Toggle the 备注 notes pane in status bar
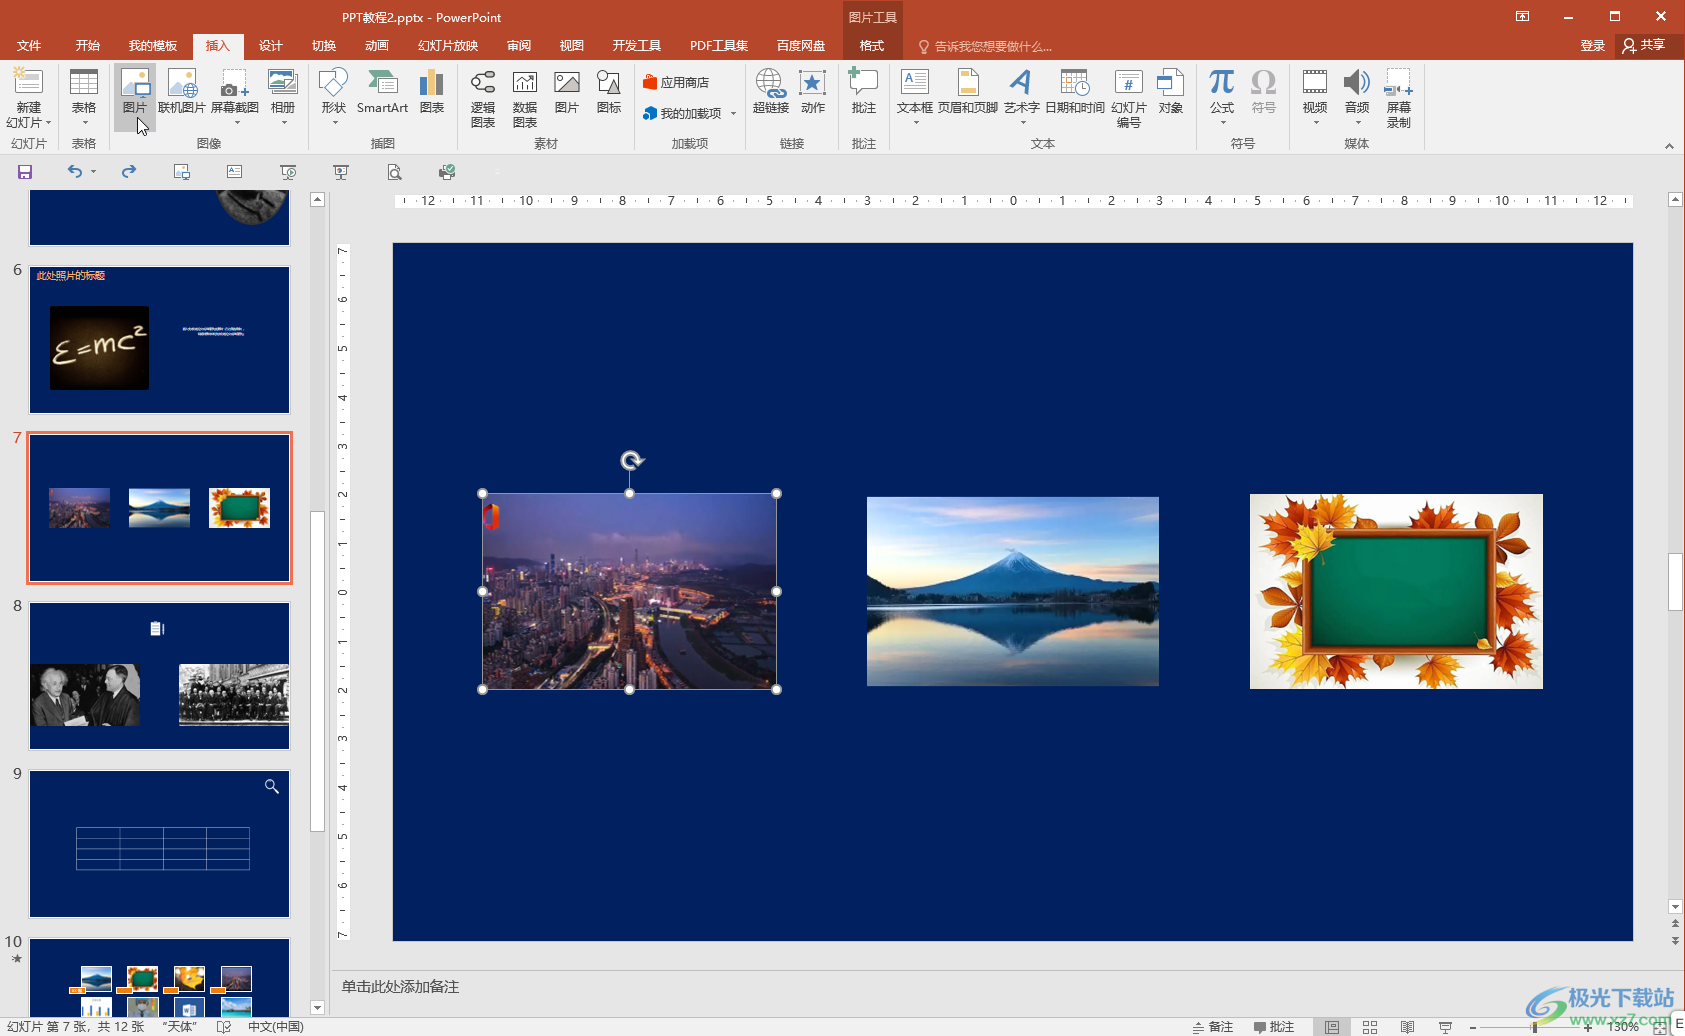1685x1036 pixels. (x=1212, y=1027)
